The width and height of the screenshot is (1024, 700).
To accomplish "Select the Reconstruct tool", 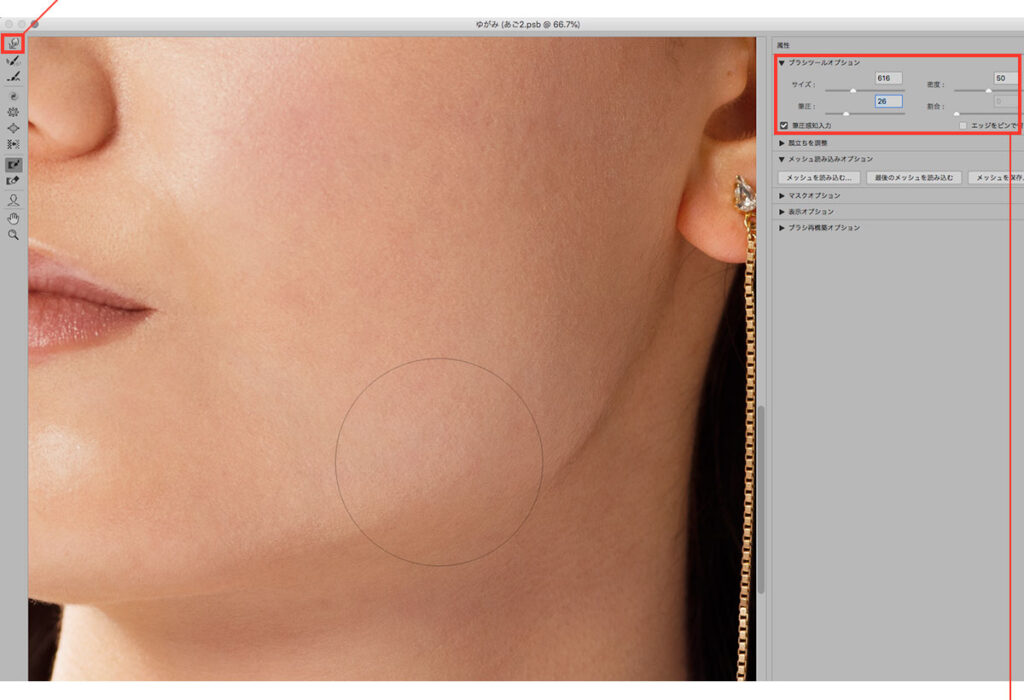I will (x=13, y=60).
